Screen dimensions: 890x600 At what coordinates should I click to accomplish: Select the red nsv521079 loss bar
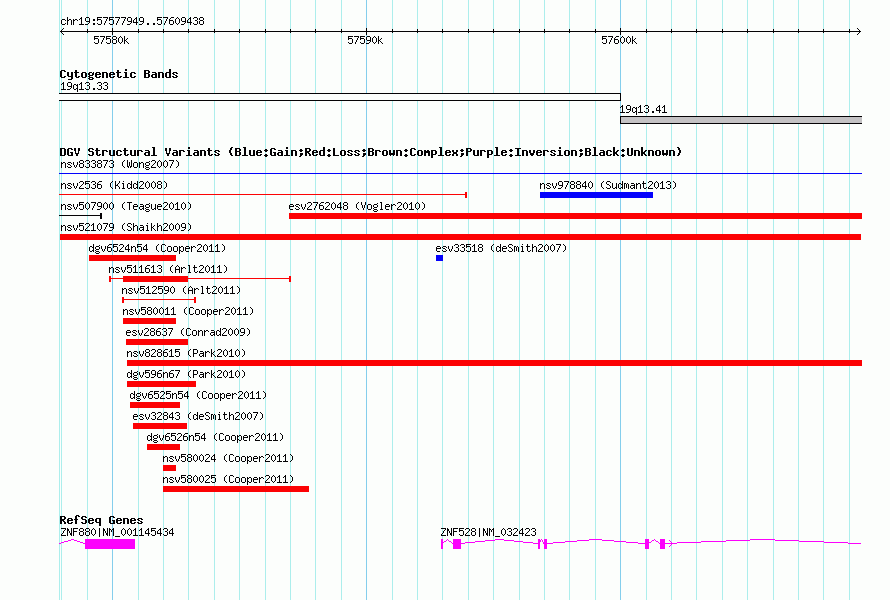point(460,237)
